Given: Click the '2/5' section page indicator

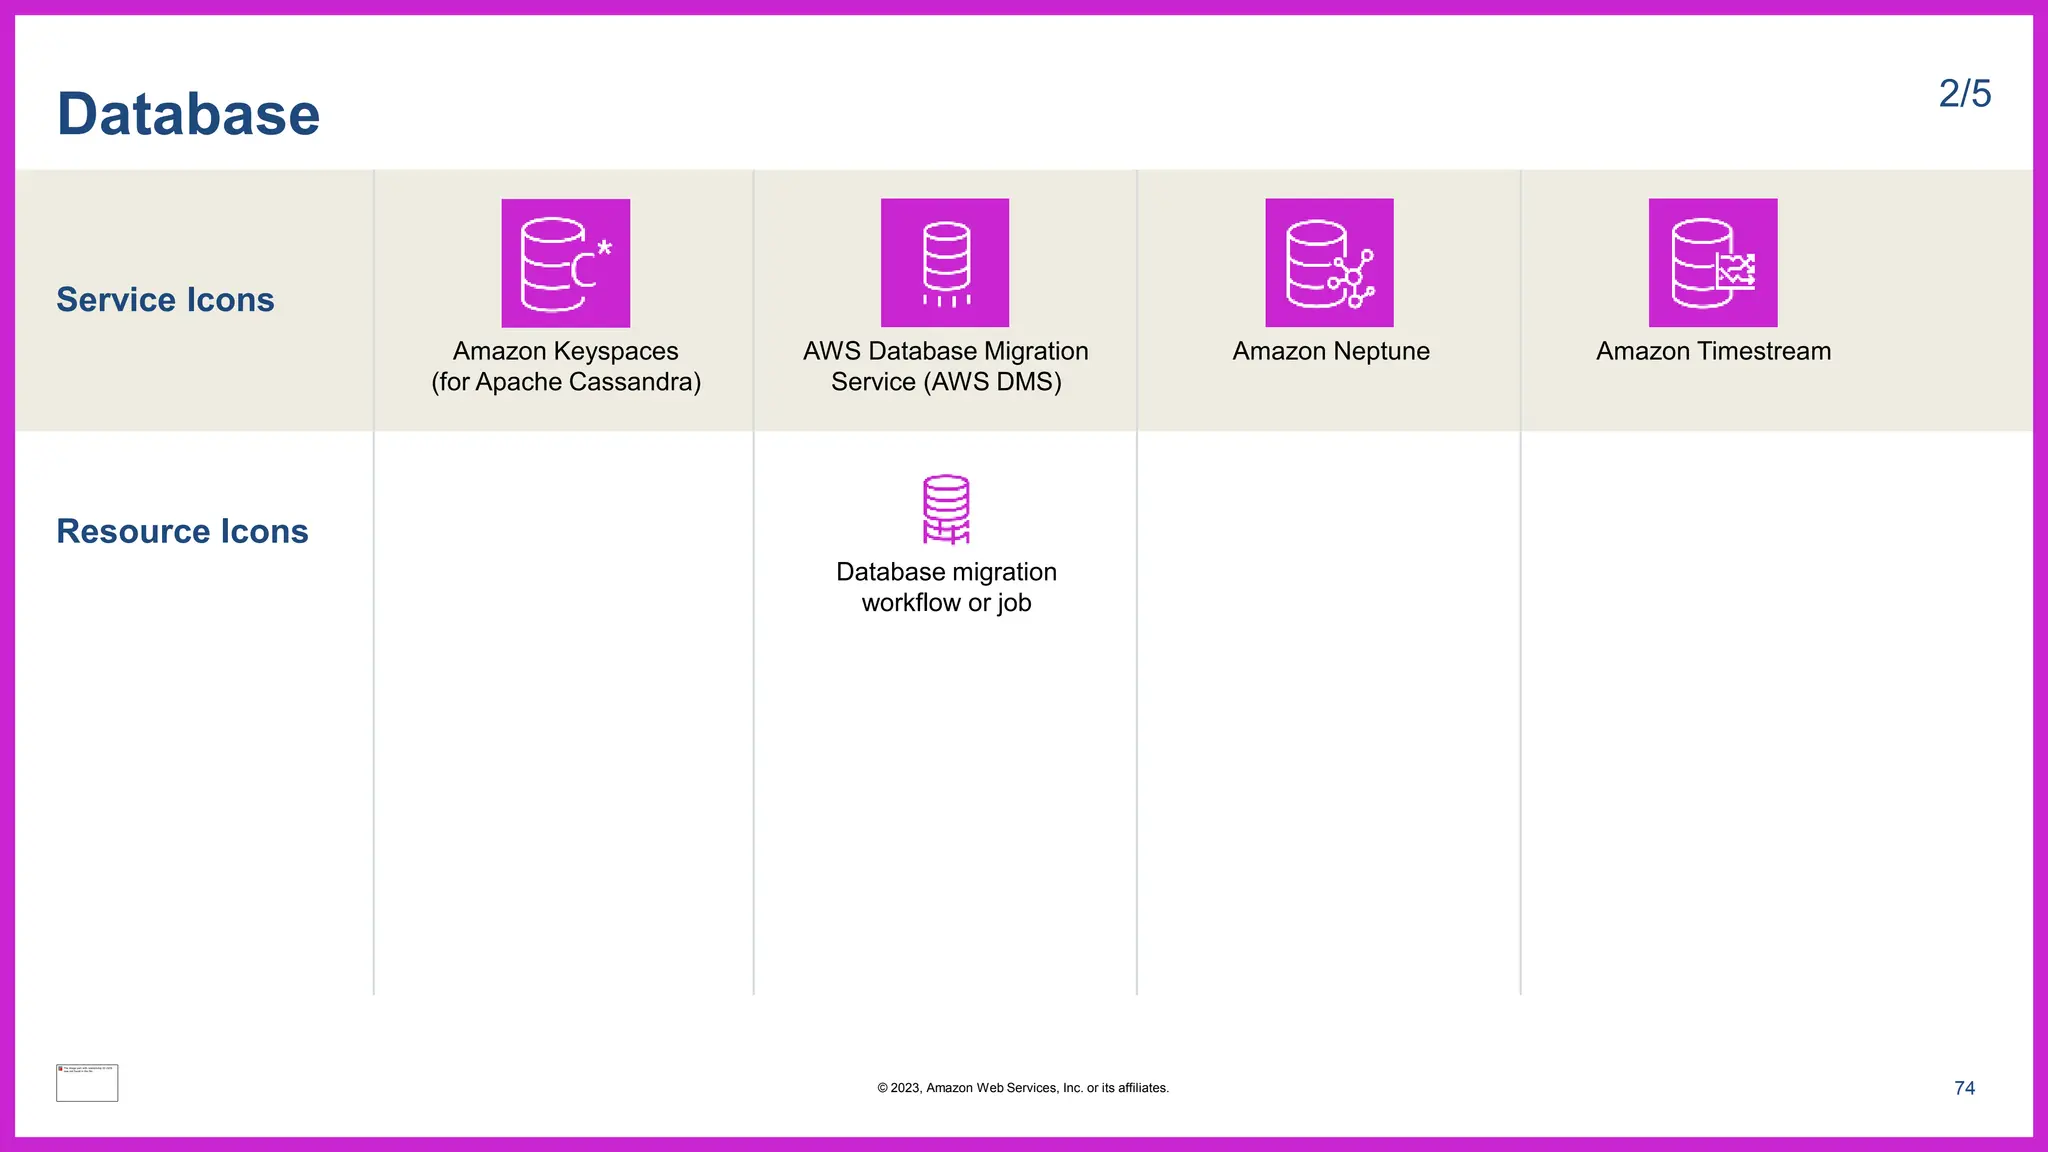Looking at the screenshot, I should click(1965, 94).
